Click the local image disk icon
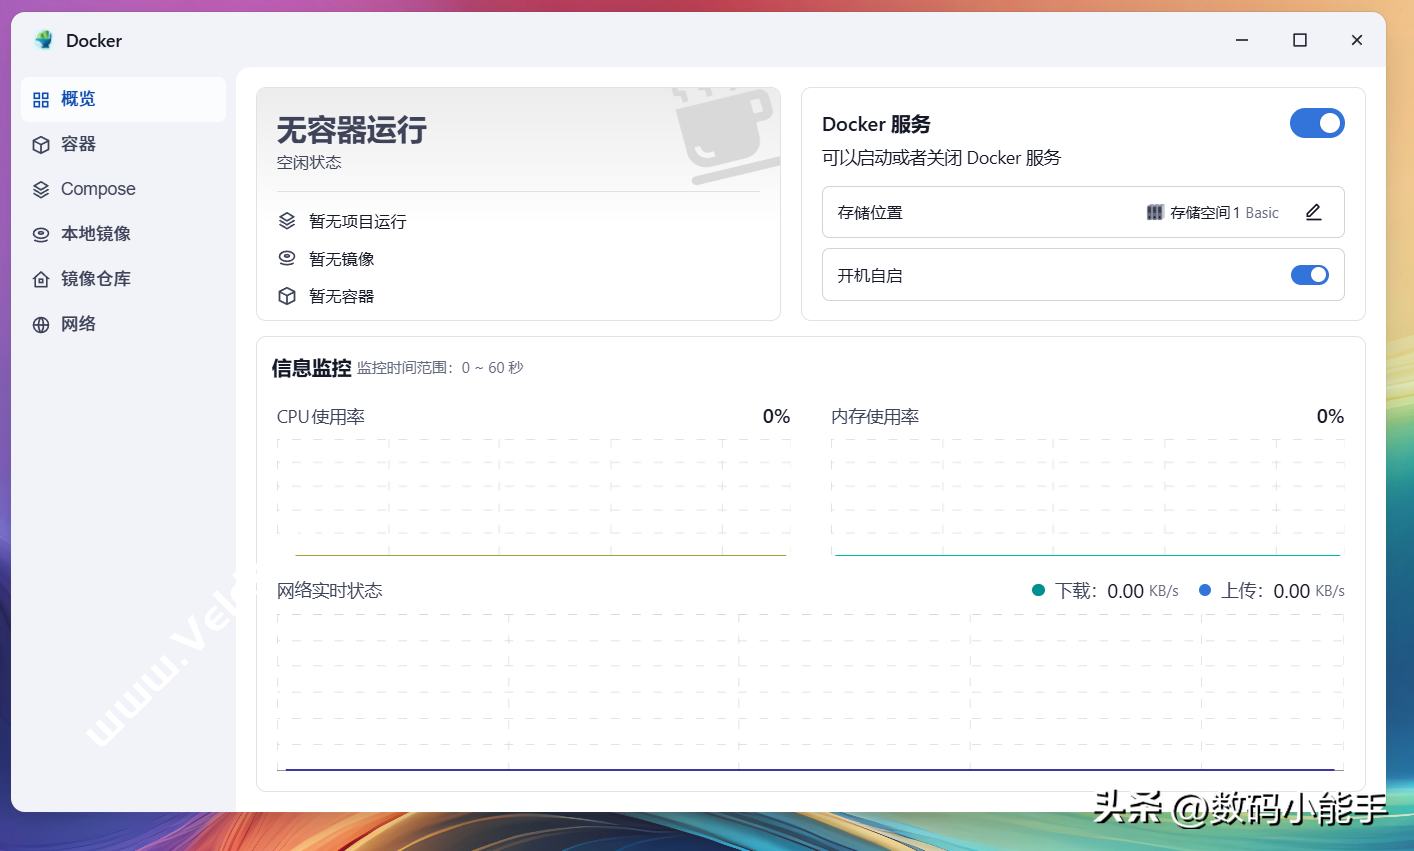 click(41, 235)
